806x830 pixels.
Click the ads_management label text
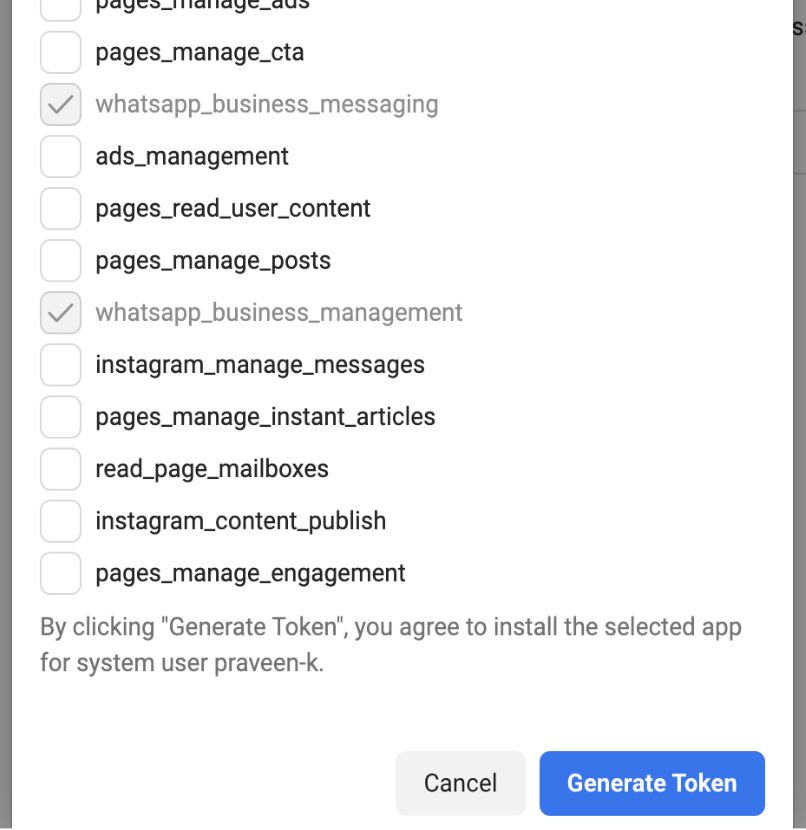pyautogui.click(x=192, y=157)
